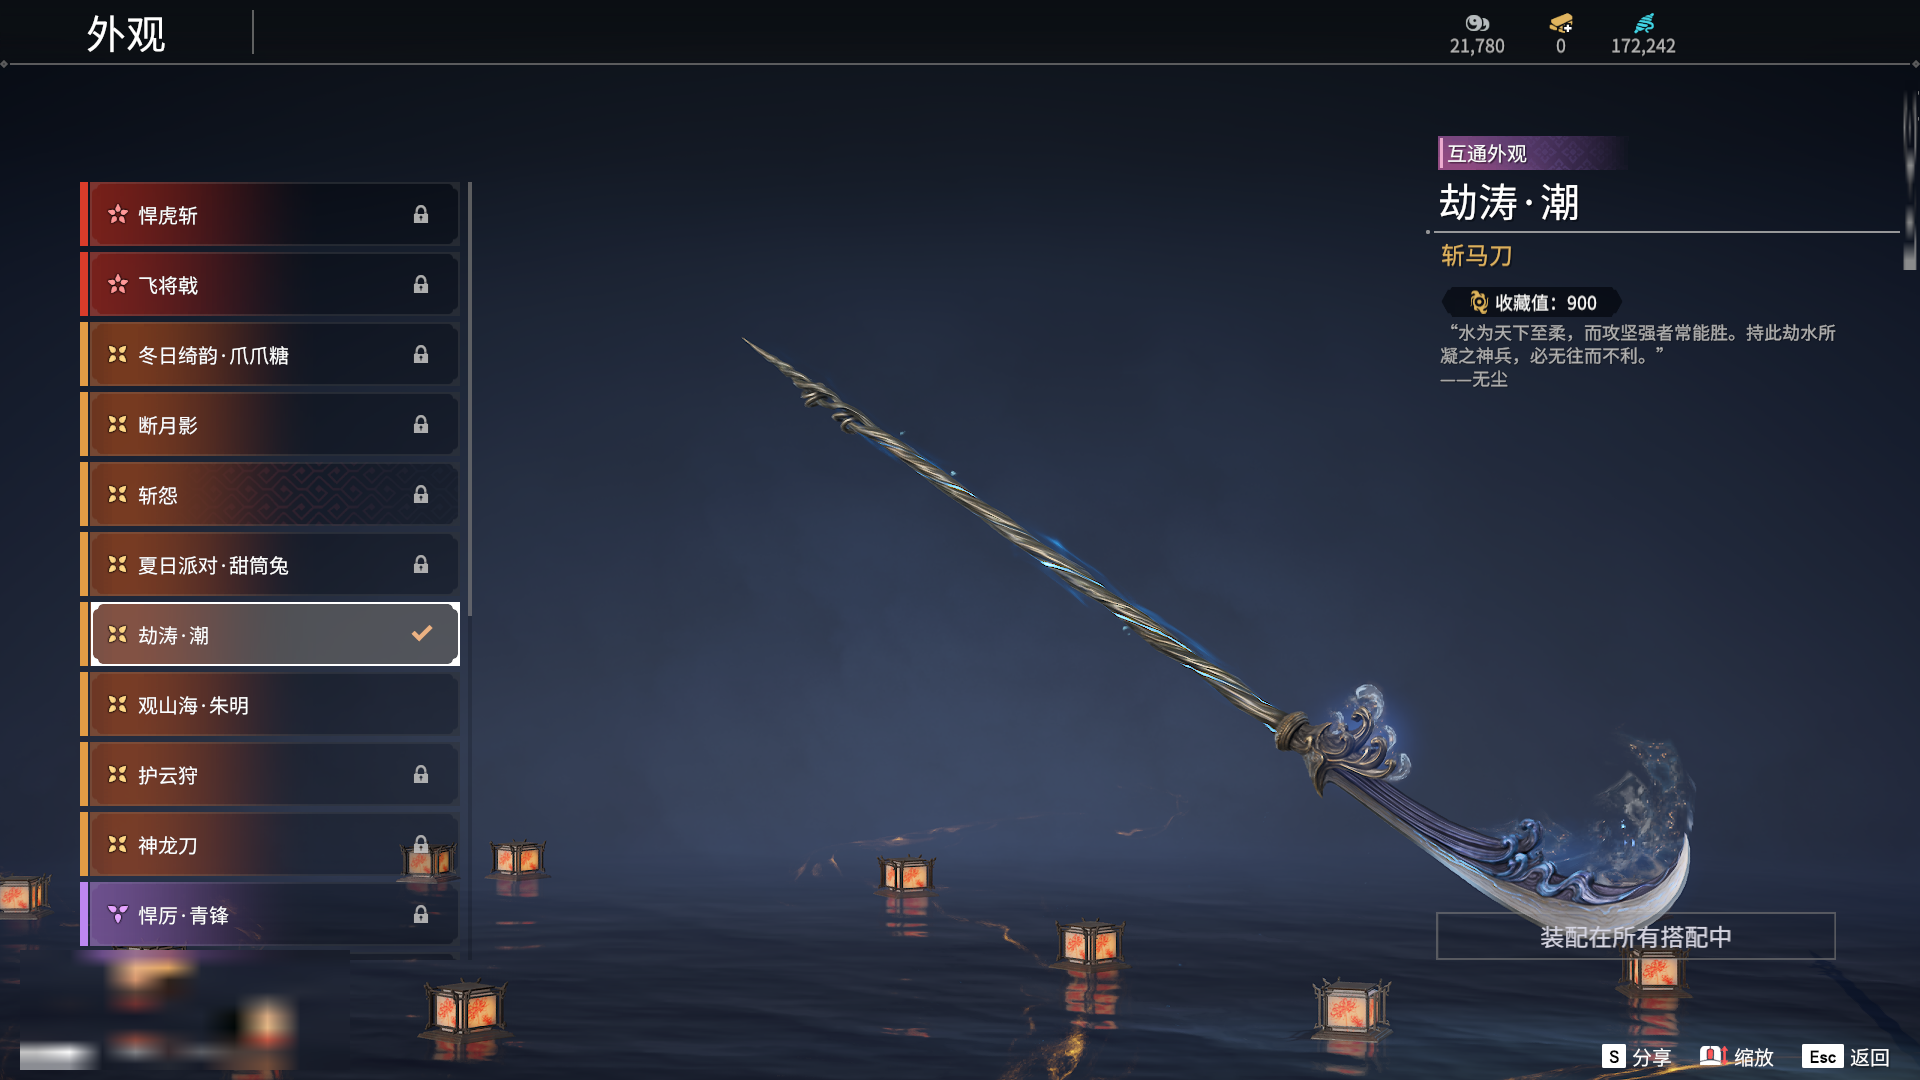Select 夏日派对·甜筒兔 skin entry
This screenshot has width=1920, height=1080.
270,565
